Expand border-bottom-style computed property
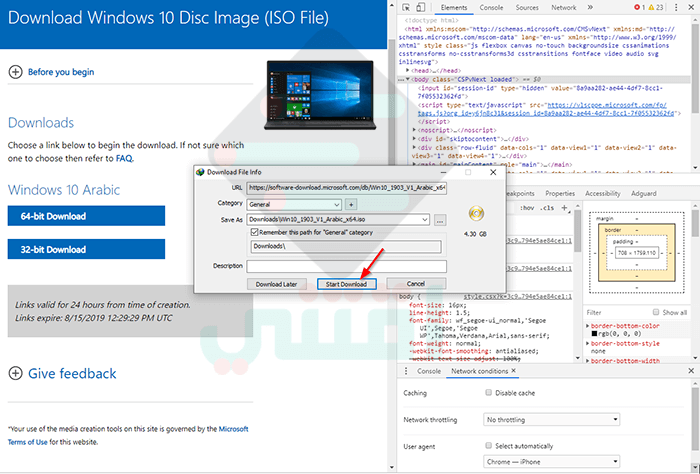This screenshot has width=700, height=474. (588, 344)
